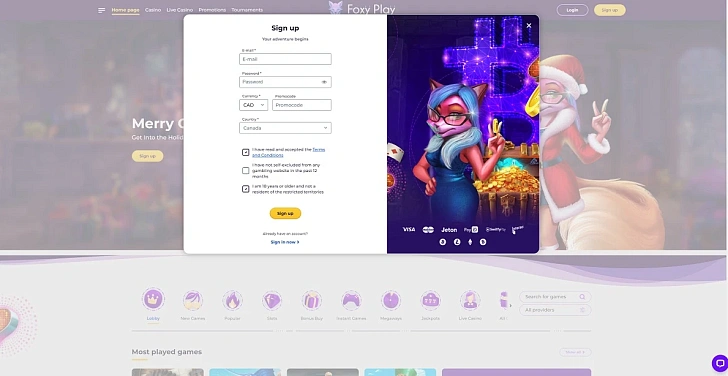Expand the All providers dropdown

point(555,310)
